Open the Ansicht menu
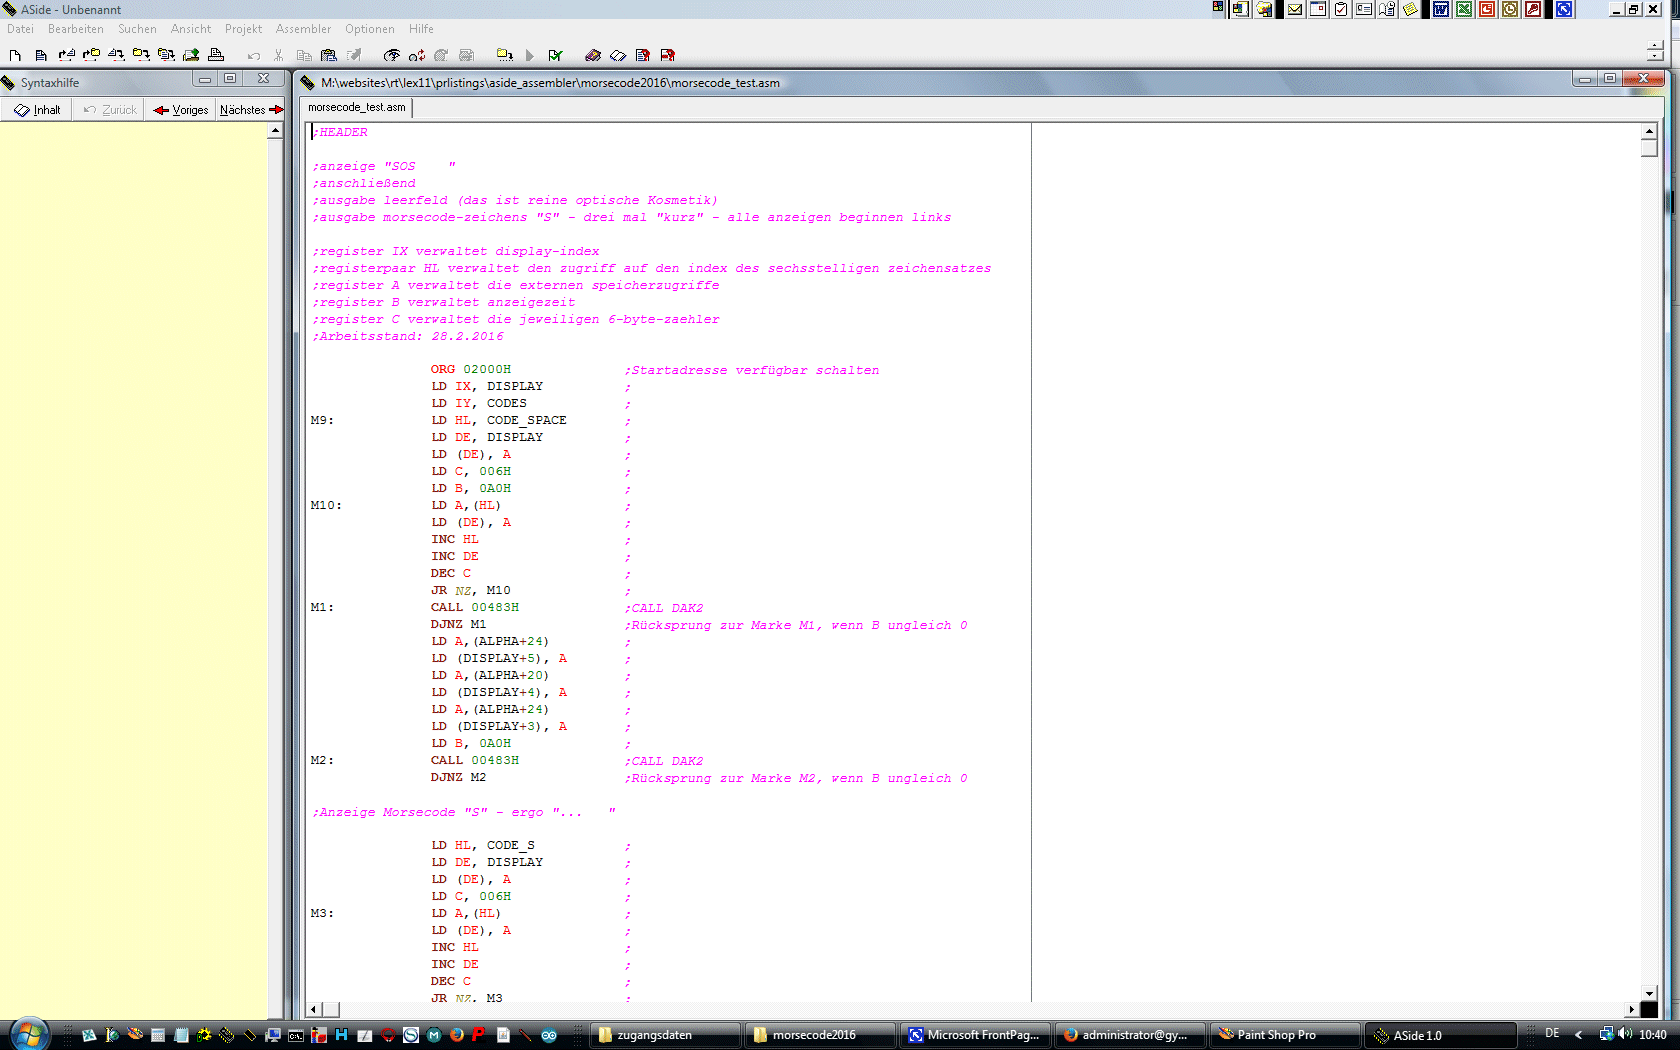This screenshot has height=1050, width=1680. pos(191,29)
